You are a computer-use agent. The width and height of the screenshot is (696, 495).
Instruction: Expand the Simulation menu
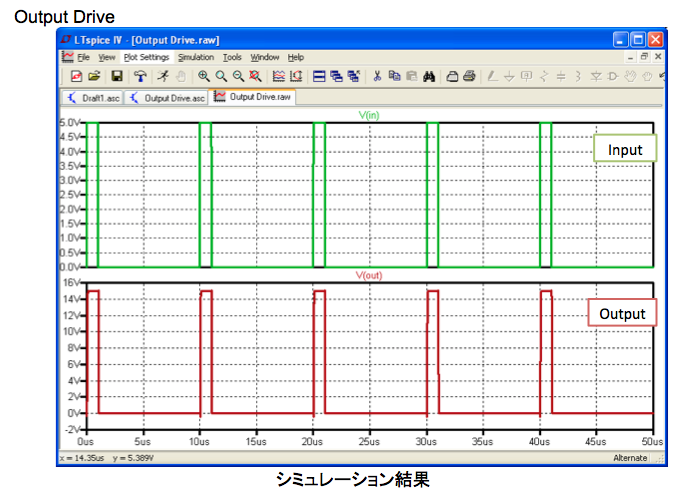pyautogui.click(x=196, y=57)
